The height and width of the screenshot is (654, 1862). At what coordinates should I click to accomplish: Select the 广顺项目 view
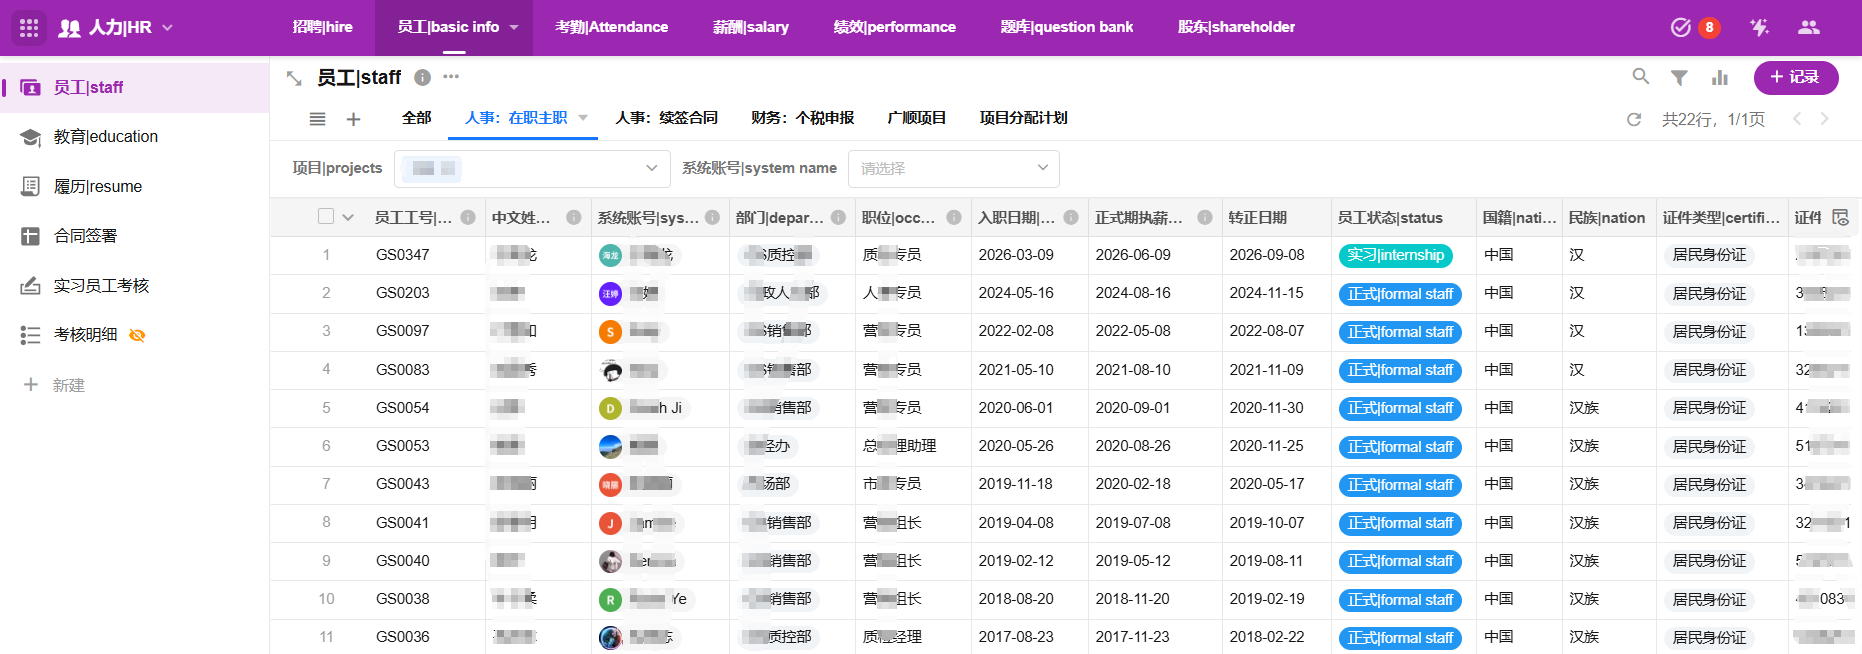point(916,118)
